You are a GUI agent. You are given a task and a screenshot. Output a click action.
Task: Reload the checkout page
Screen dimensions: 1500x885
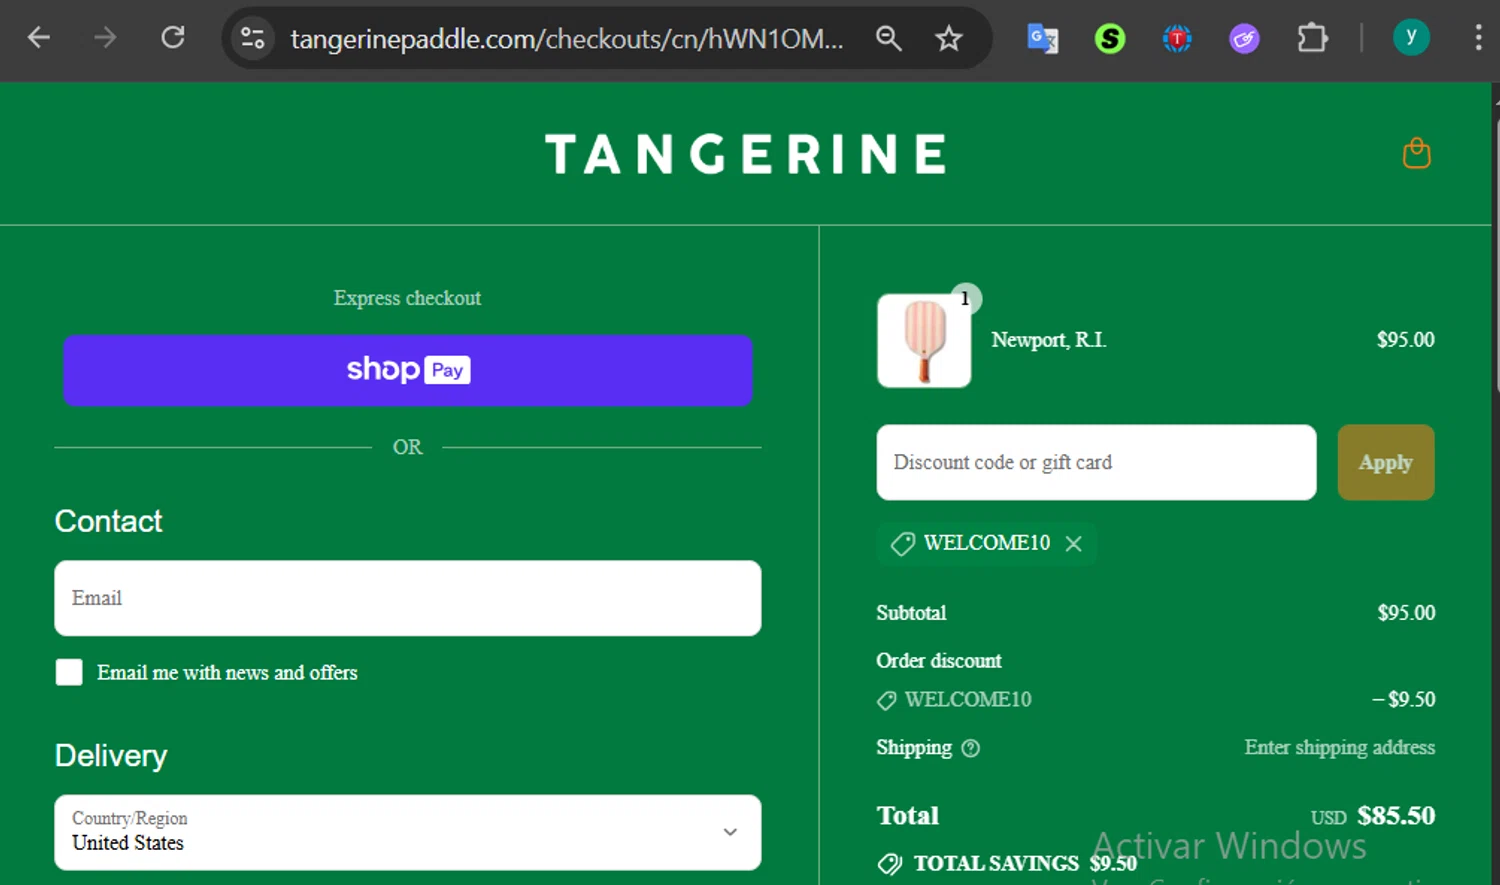(x=173, y=38)
